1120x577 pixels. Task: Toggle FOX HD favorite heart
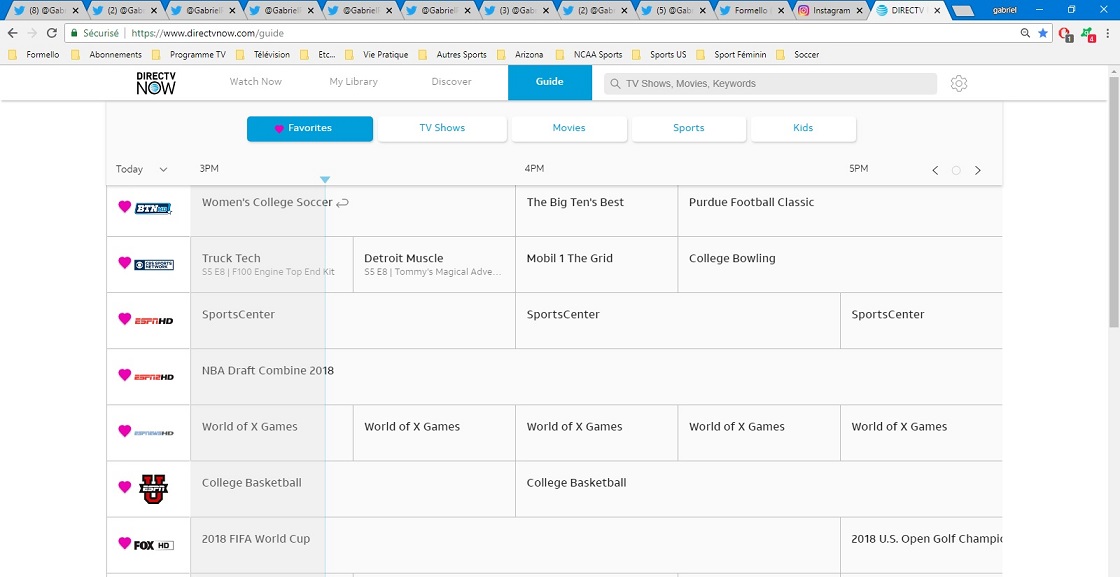coord(124,543)
